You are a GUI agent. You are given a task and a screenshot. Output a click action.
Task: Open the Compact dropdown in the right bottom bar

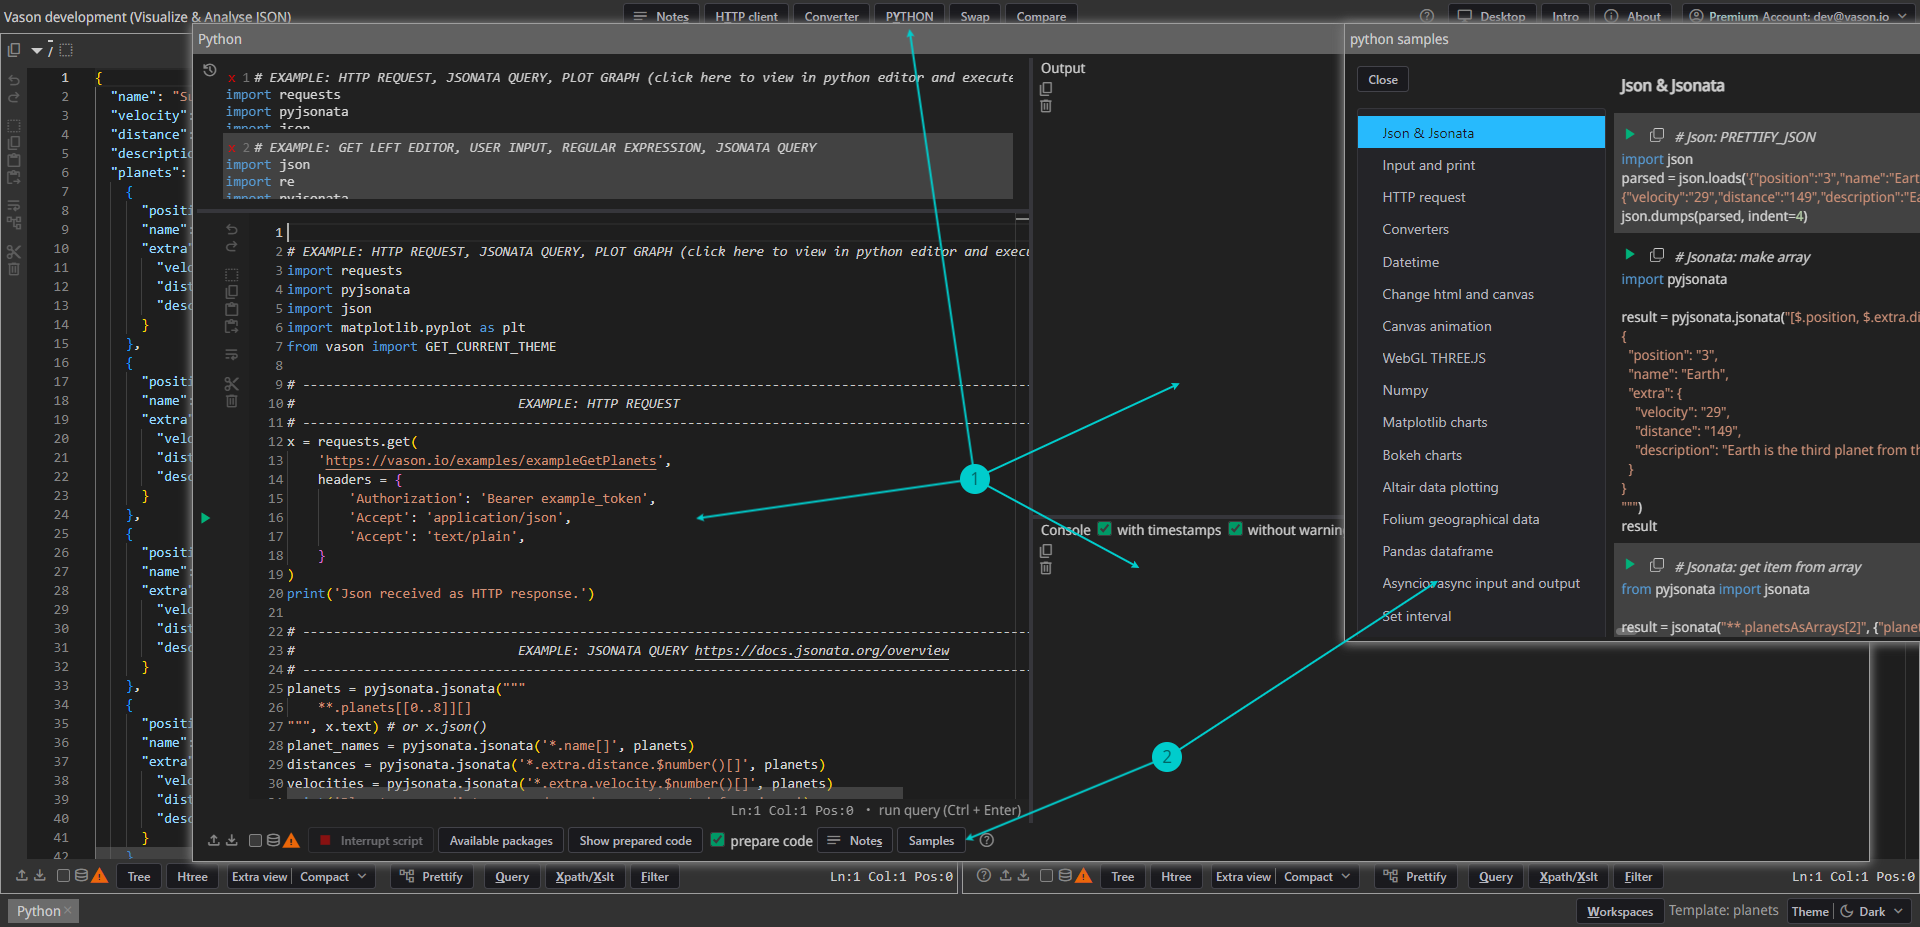click(1318, 877)
